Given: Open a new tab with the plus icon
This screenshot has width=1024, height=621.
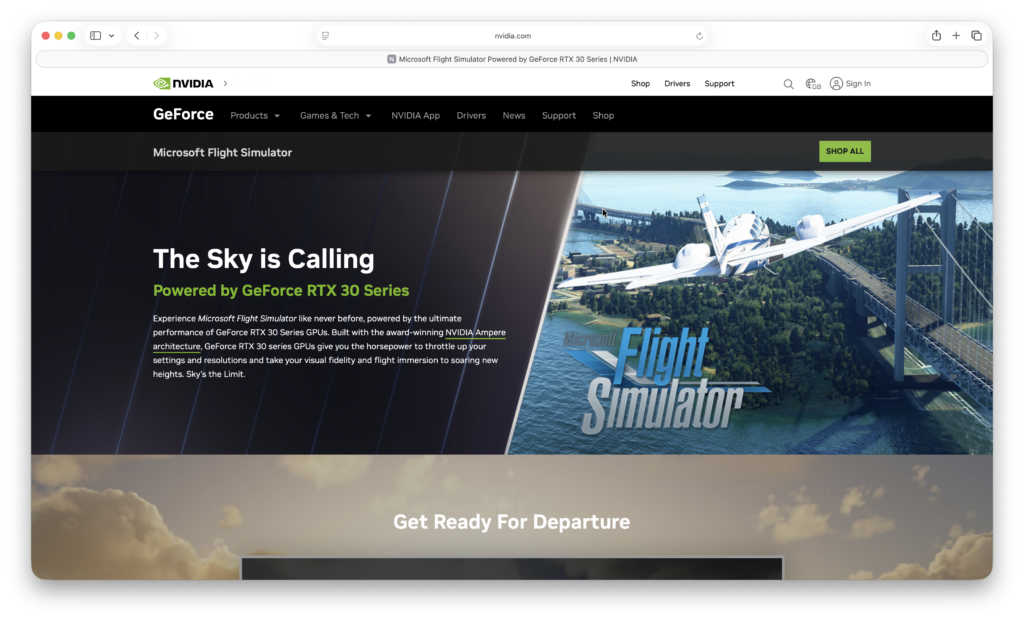Looking at the screenshot, I should point(956,36).
